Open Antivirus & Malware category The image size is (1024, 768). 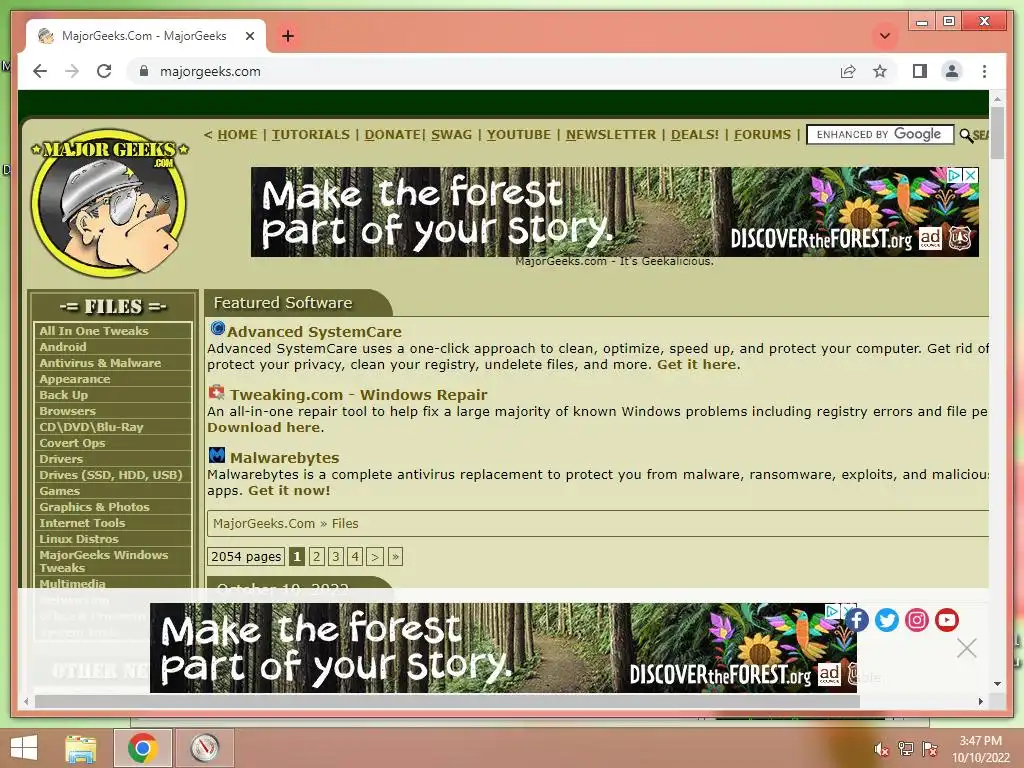click(100, 363)
